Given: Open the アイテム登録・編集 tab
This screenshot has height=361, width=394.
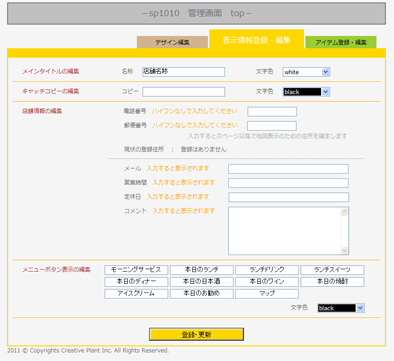Looking at the screenshot, I should (x=341, y=42).
